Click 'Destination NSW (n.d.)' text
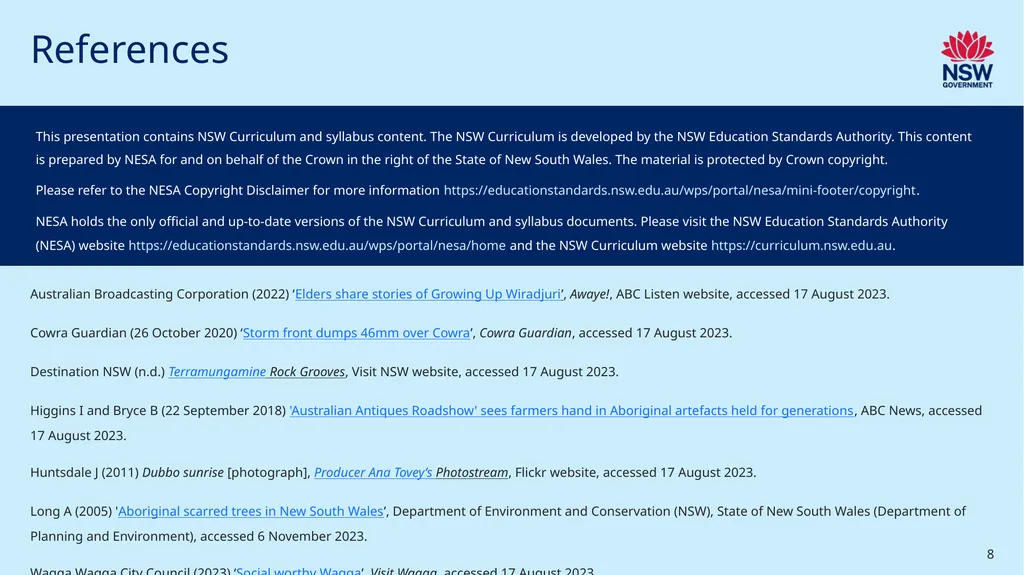 (97, 372)
